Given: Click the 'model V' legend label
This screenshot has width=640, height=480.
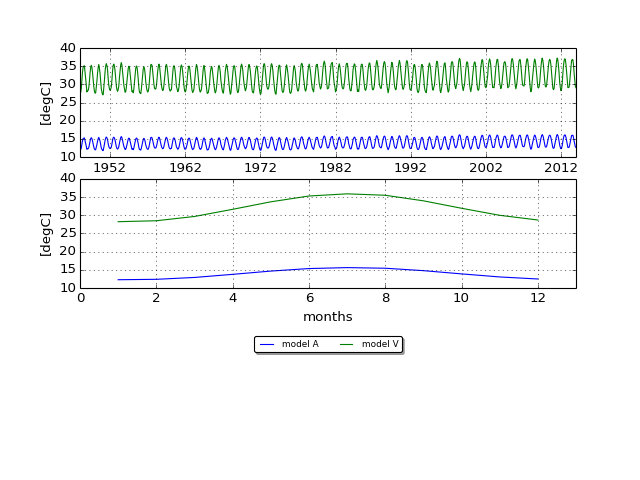Looking at the screenshot, I should [x=380, y=344].
